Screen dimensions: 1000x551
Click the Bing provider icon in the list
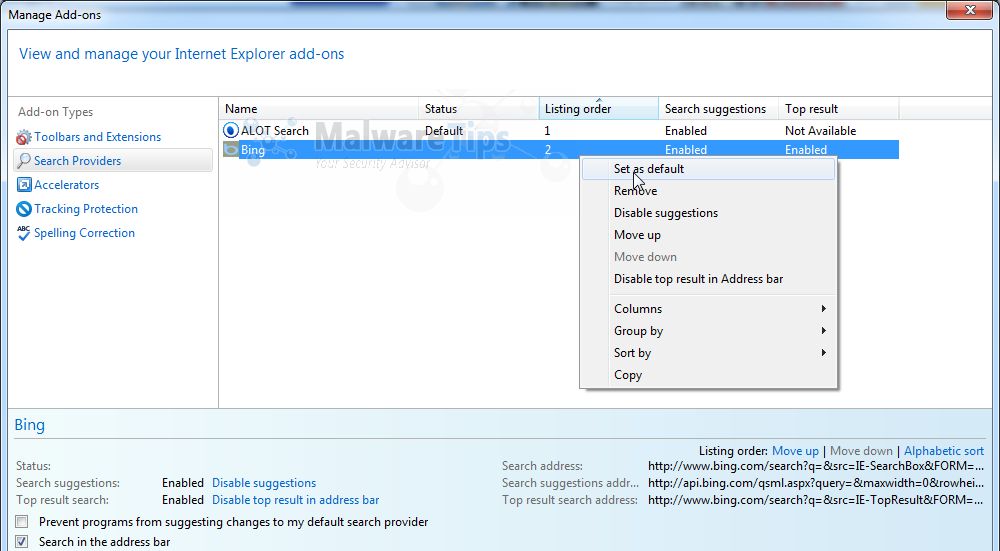(230, 150)
